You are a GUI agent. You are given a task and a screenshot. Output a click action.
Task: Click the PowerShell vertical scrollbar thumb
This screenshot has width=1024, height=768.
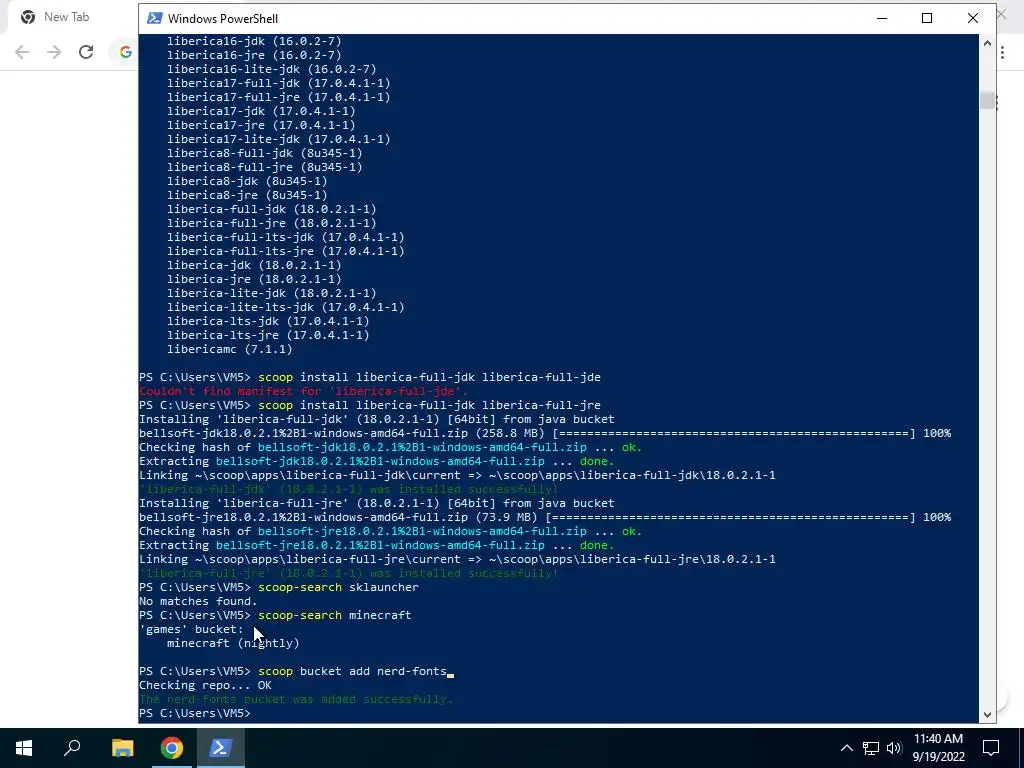click(987, 101)
